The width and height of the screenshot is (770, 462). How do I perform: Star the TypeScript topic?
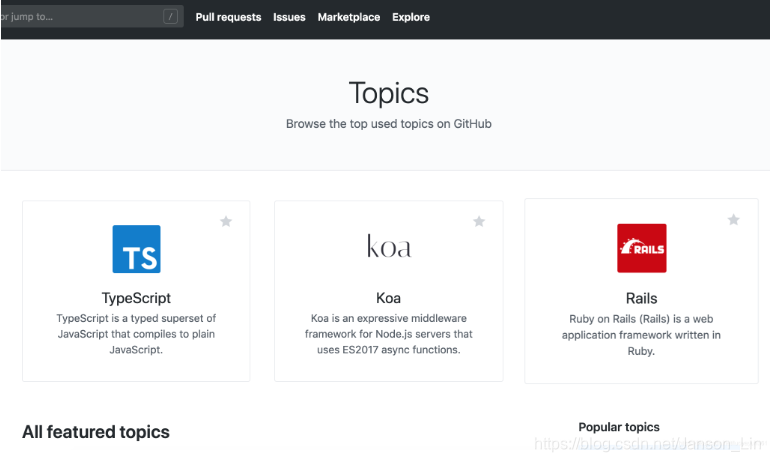tap(226, 221)
